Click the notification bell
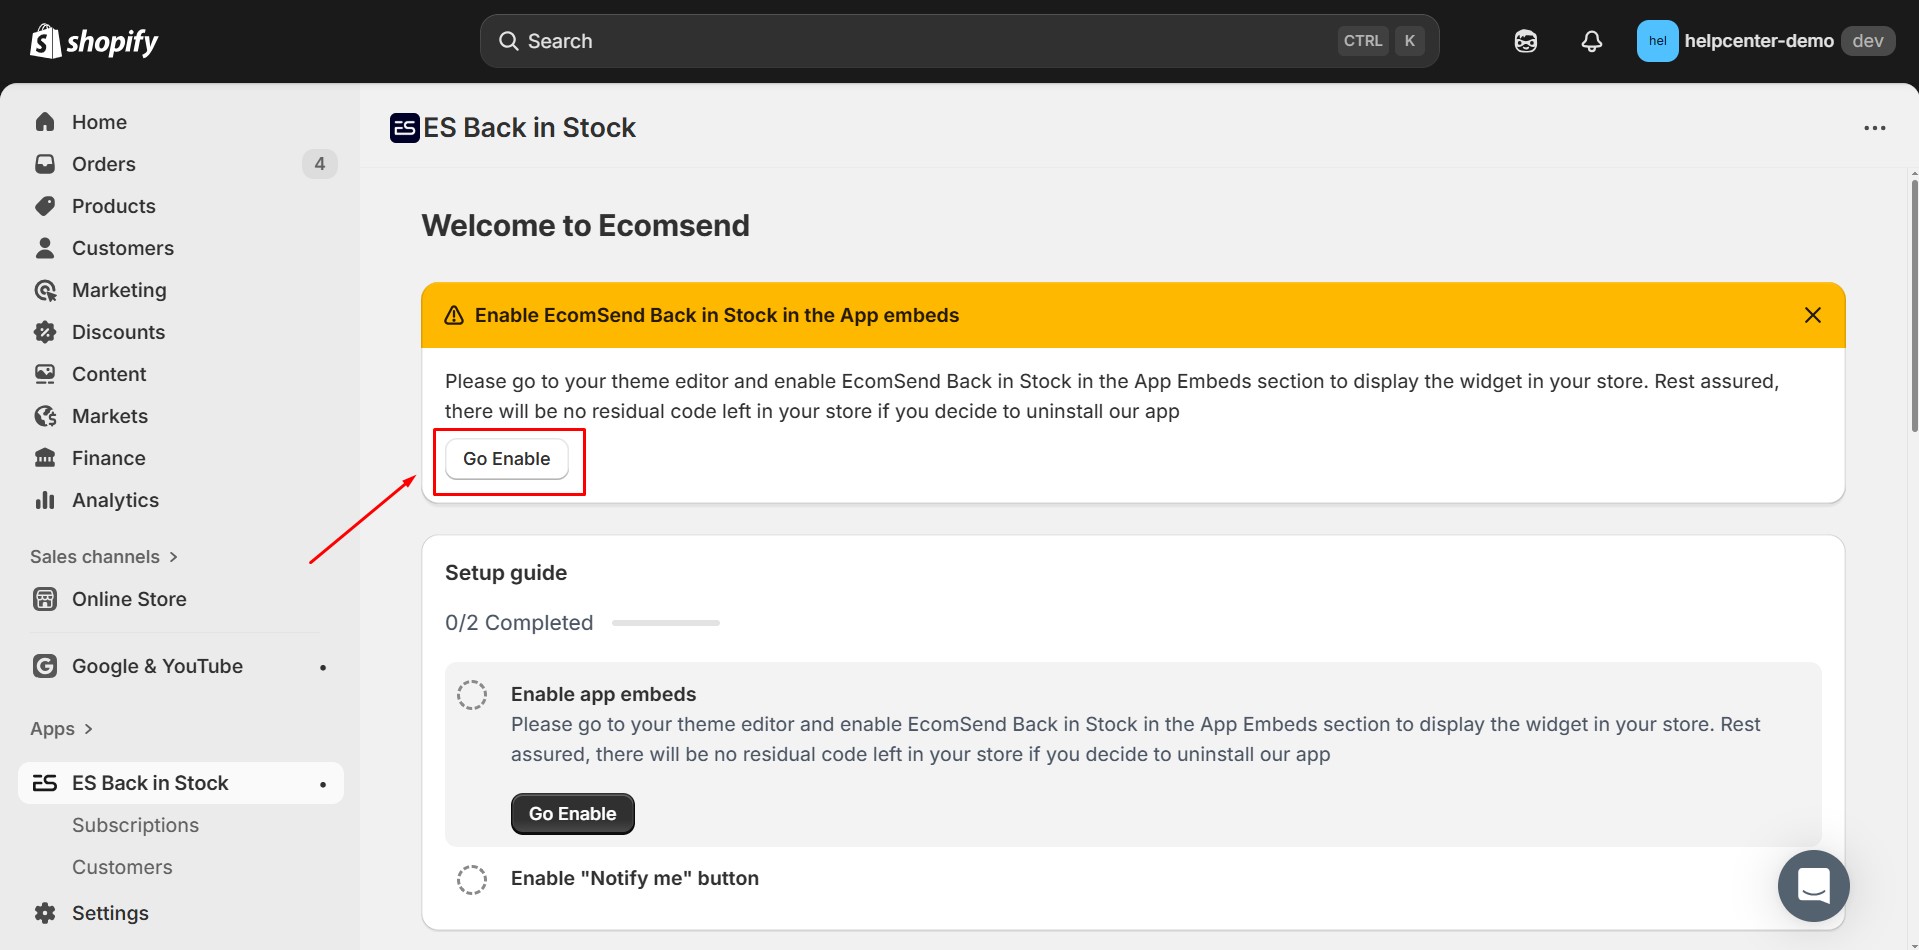1919x950 pixels. [1591, 40]
